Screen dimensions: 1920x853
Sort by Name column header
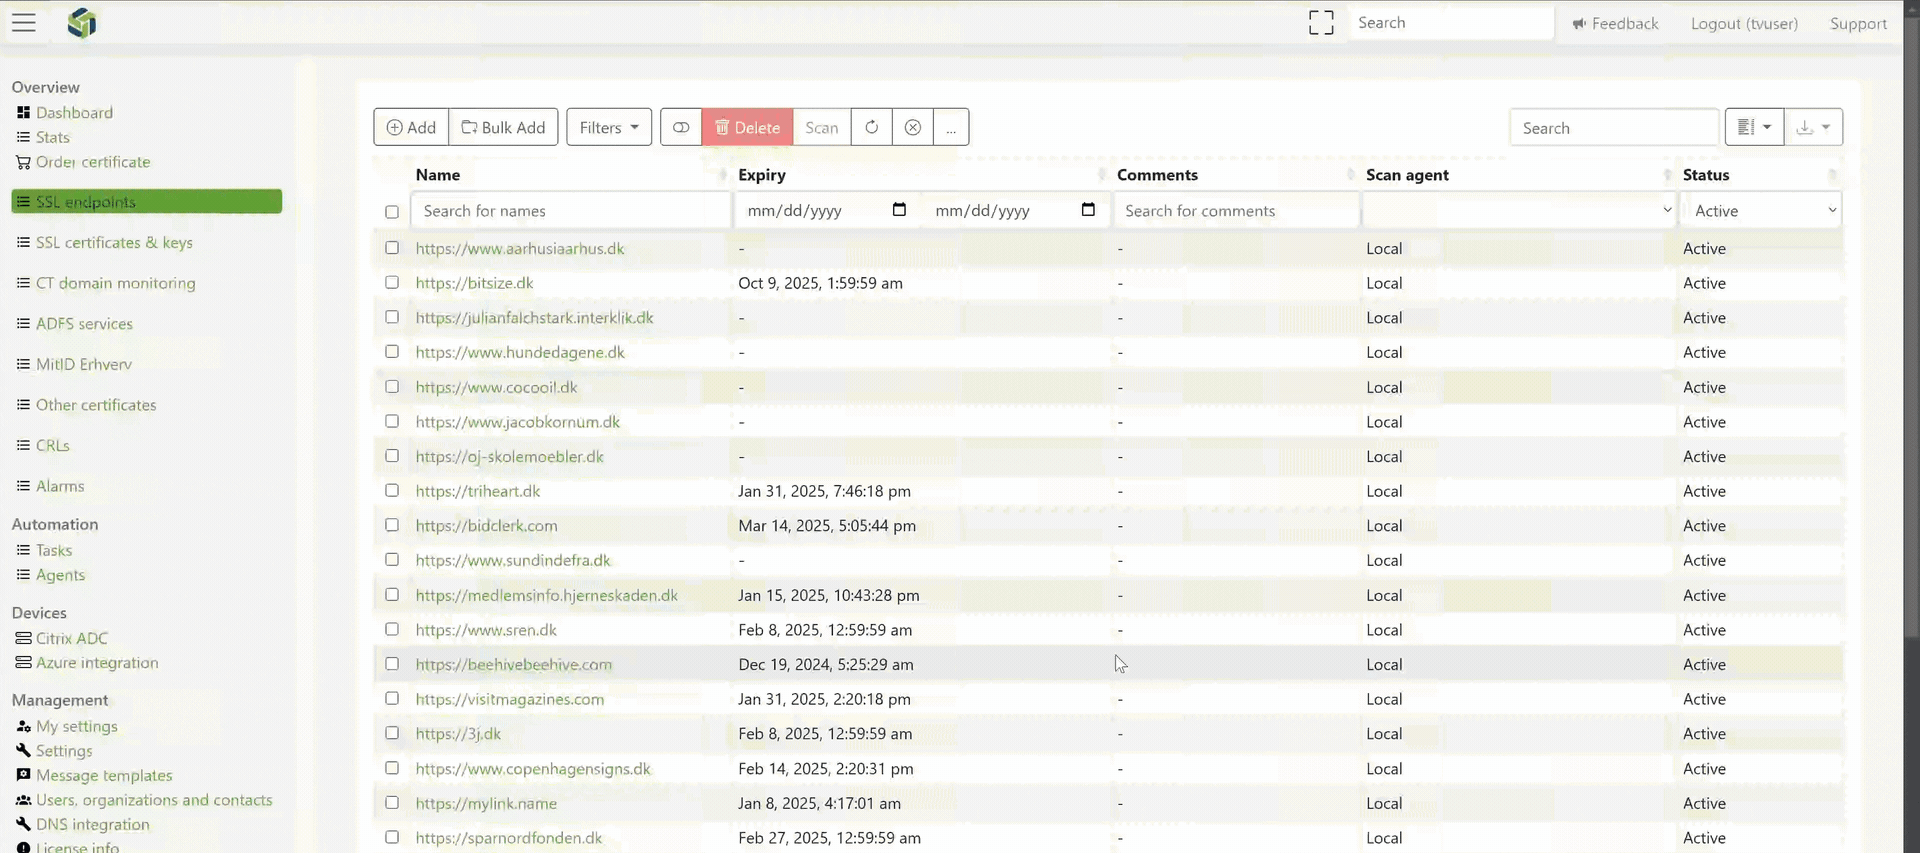pos(438,175)
